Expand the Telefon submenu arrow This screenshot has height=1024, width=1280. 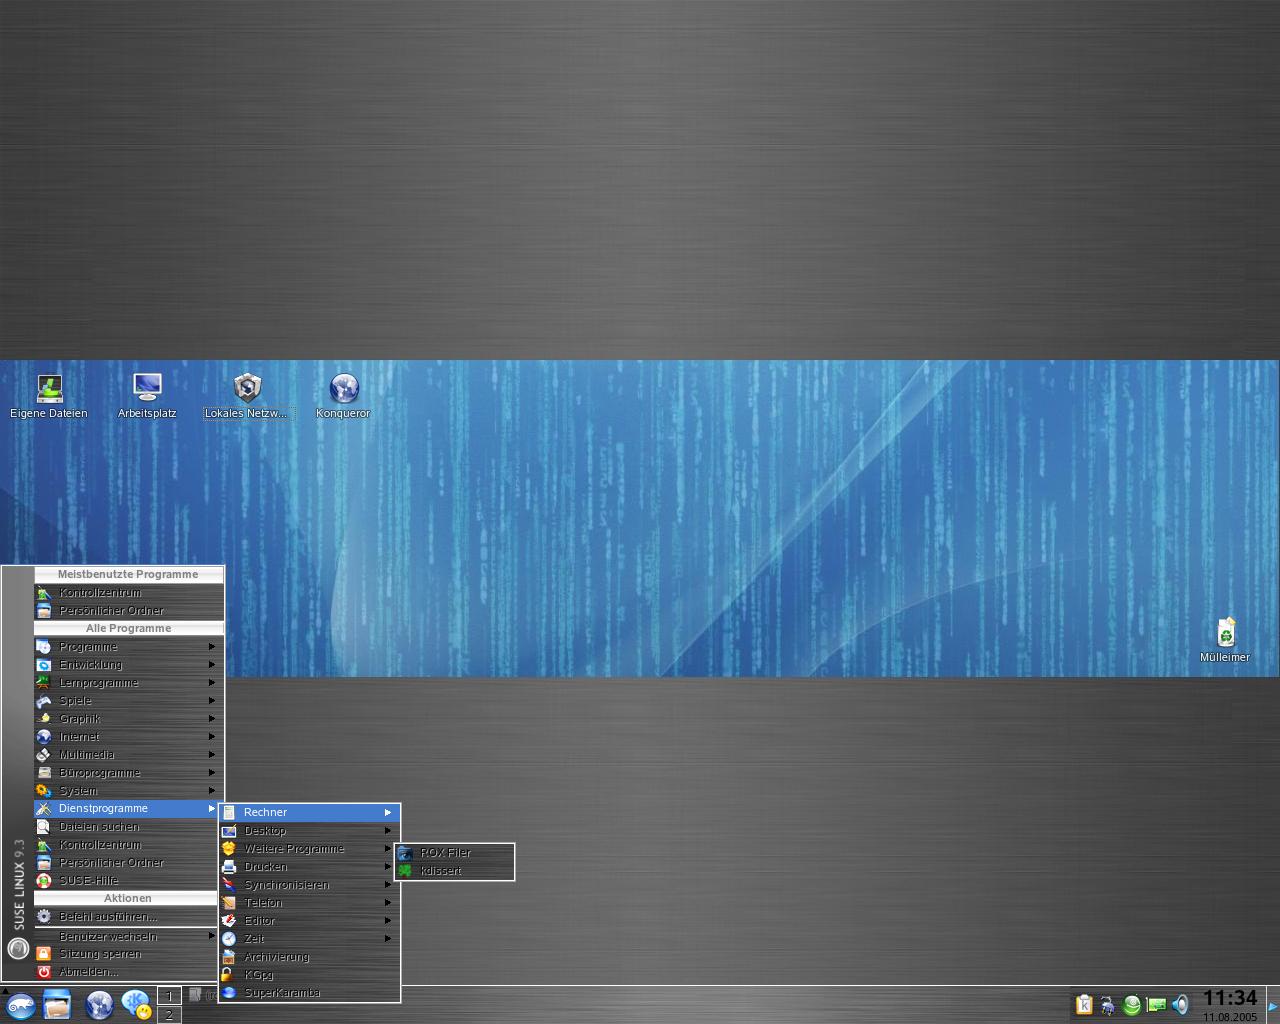coord(388,903)
